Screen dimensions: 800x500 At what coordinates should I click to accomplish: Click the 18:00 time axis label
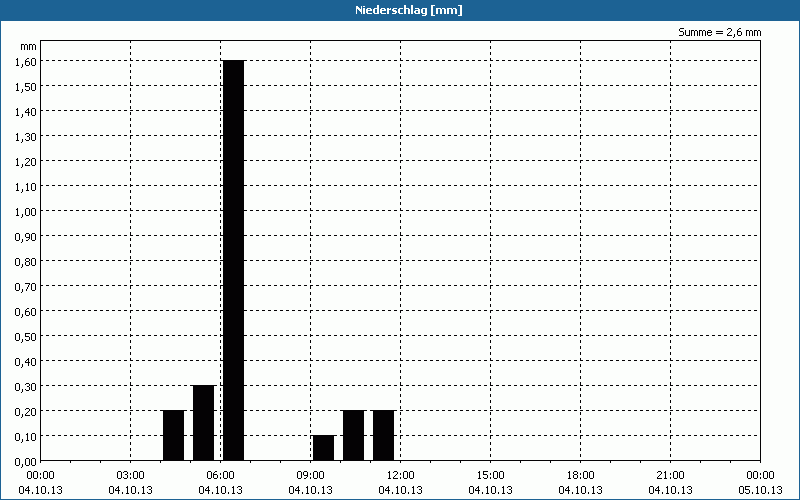[581, 475]
